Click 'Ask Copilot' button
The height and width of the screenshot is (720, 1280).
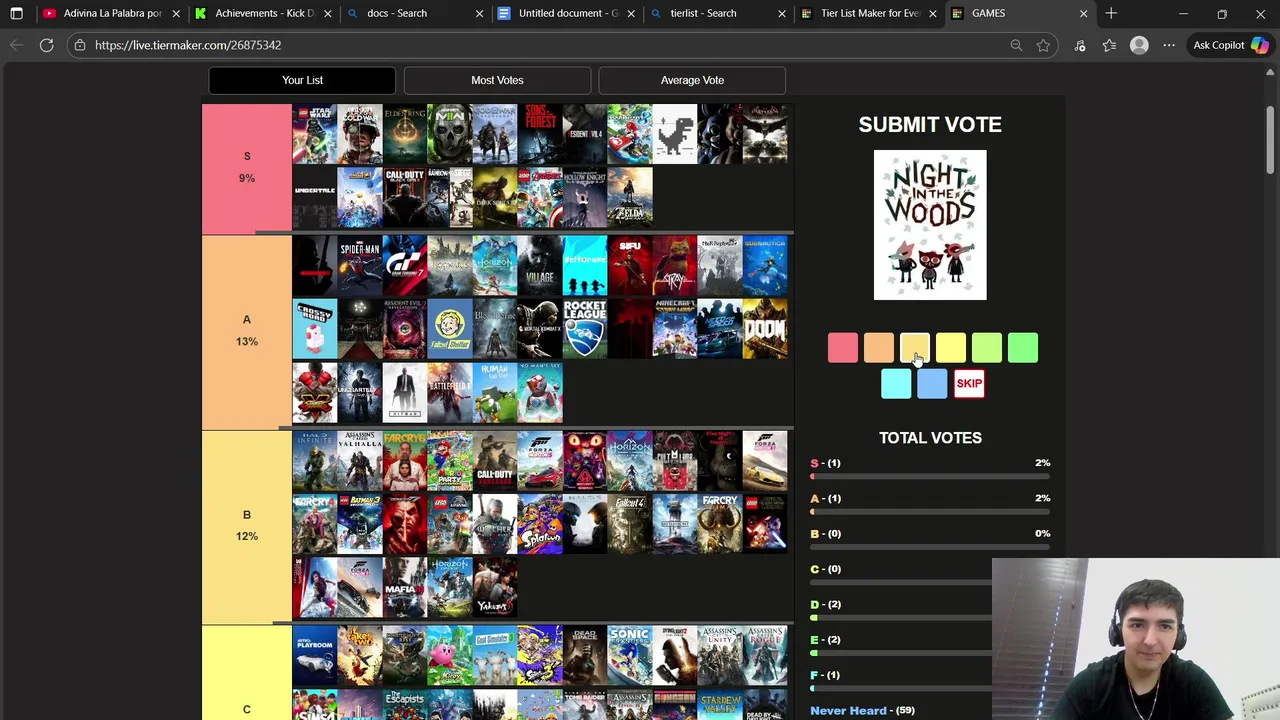(1231, 45)
